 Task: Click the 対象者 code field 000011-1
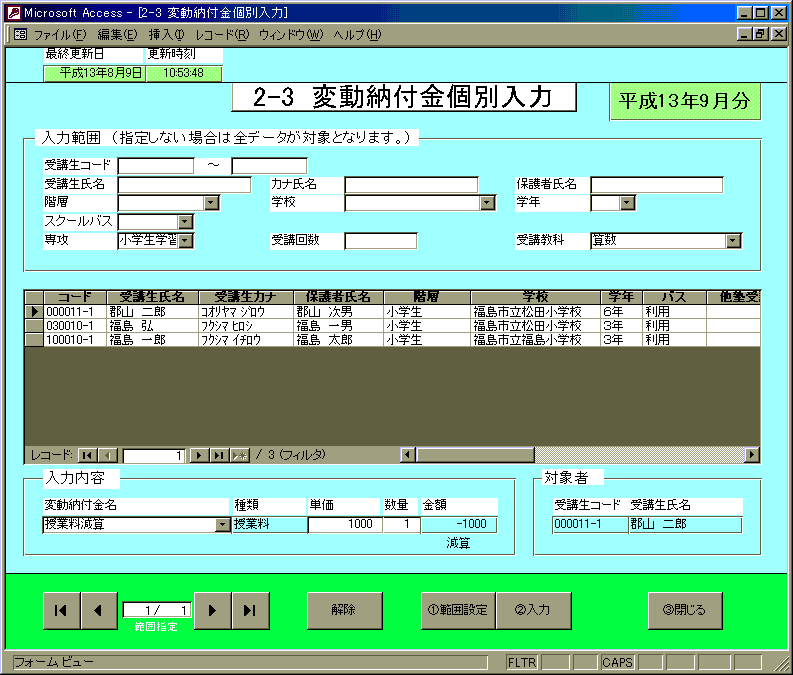(x=590, y=525)
